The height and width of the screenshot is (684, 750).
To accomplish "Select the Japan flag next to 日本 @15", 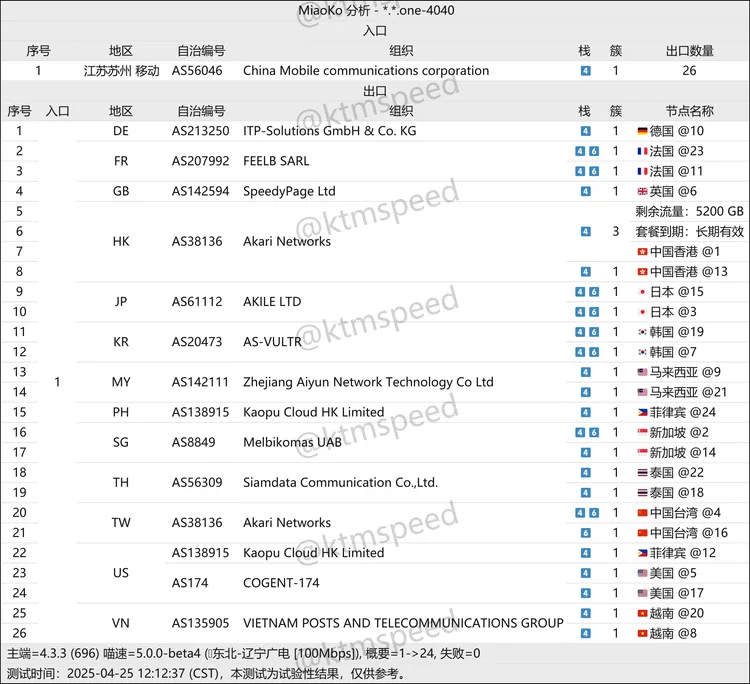I will 643,292.
